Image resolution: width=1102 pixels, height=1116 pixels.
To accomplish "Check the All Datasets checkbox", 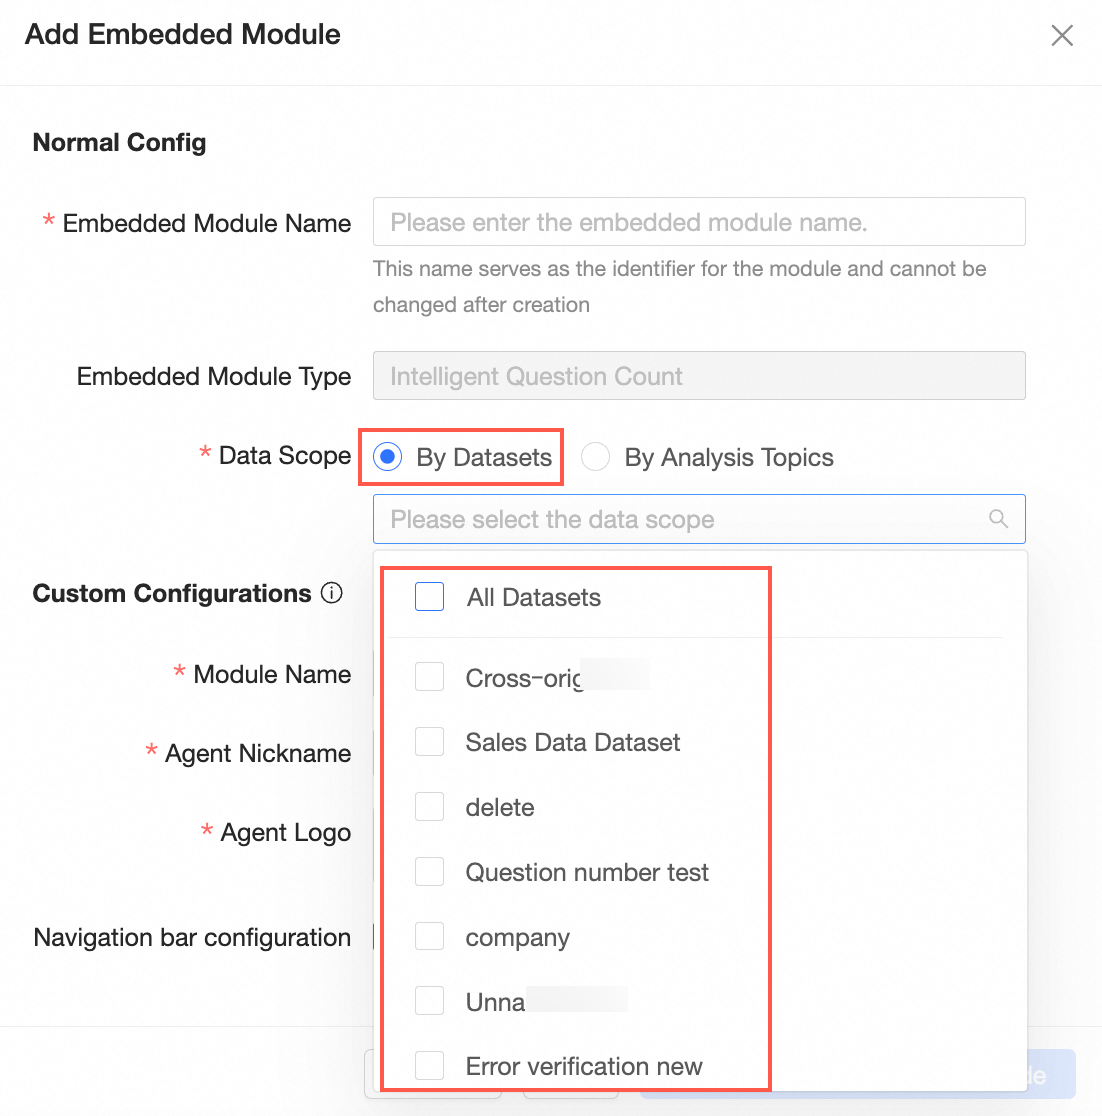I will click(x=429, y=596).
